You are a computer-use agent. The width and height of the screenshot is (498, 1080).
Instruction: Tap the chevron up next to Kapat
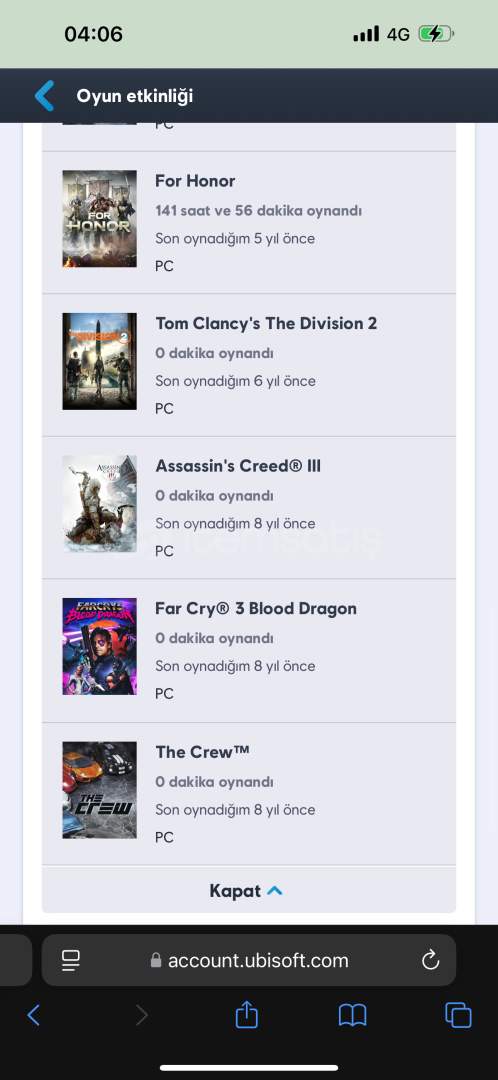[274, 891]
